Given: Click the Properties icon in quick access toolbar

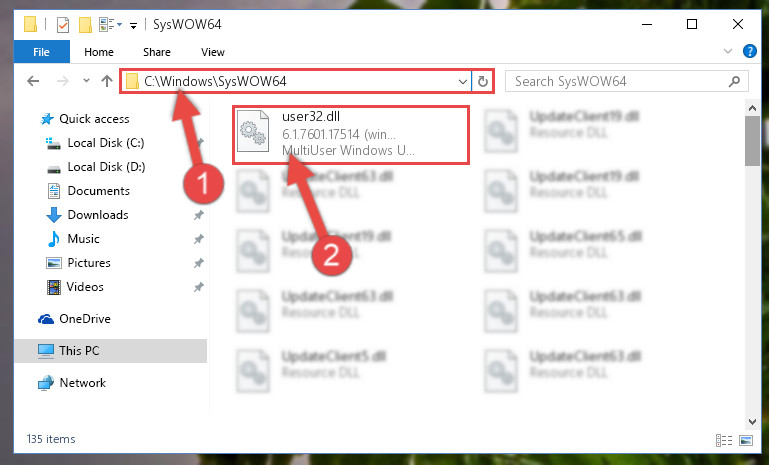Looking at the screenshot, I should click(x=63, y=25).
